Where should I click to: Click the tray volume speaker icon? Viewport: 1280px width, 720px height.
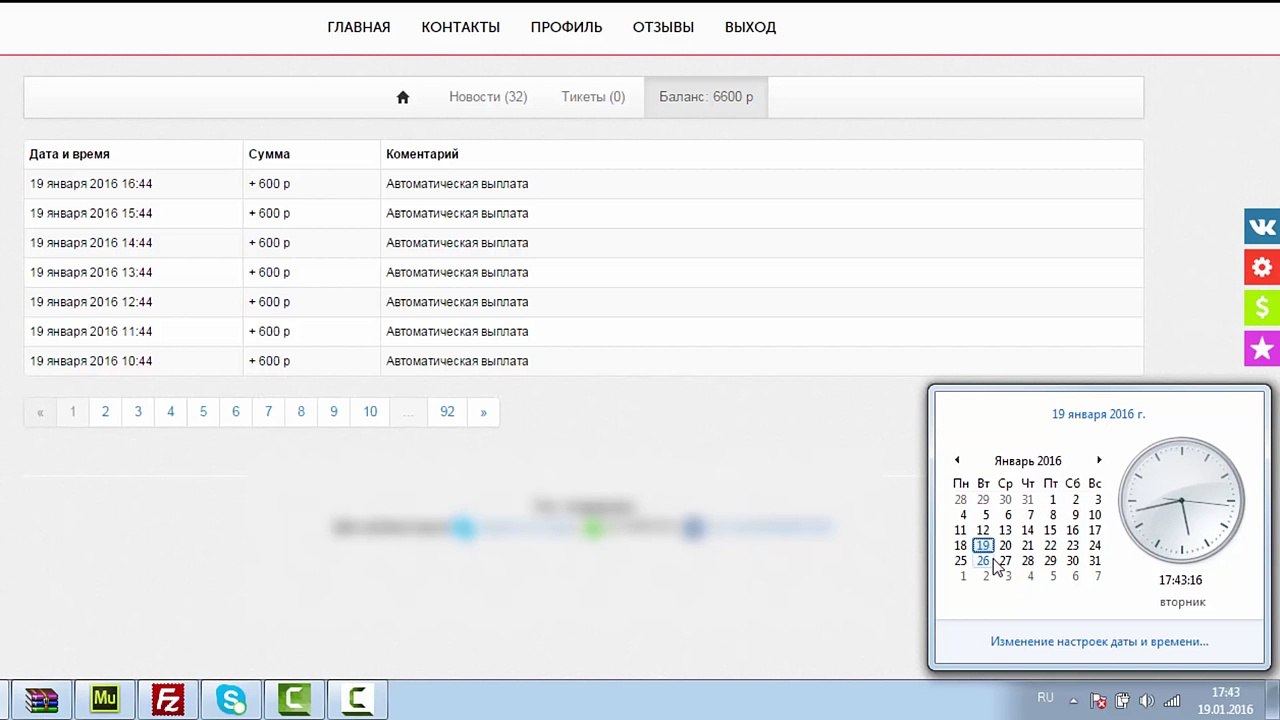coord(1146,701)
